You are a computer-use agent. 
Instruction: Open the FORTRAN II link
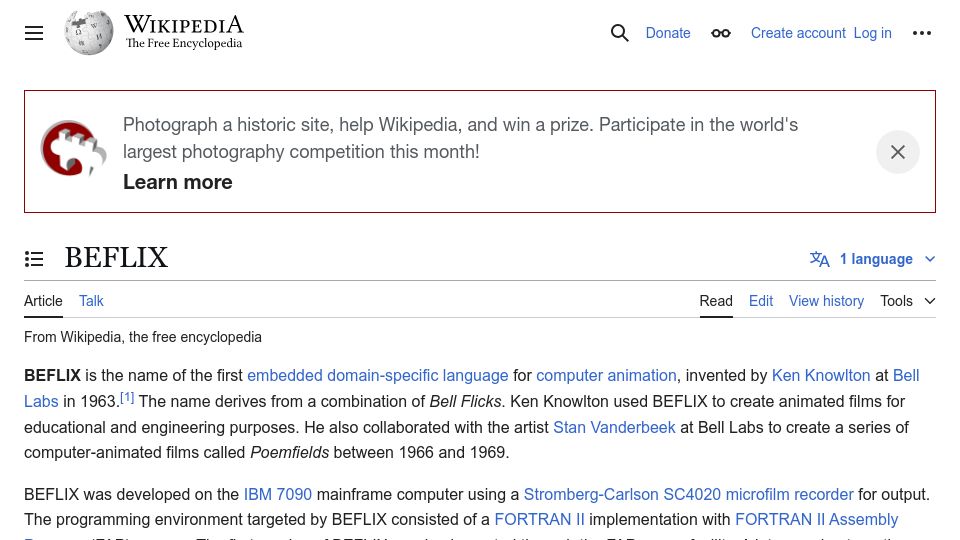pyautogui.click(x=539, y=519)
